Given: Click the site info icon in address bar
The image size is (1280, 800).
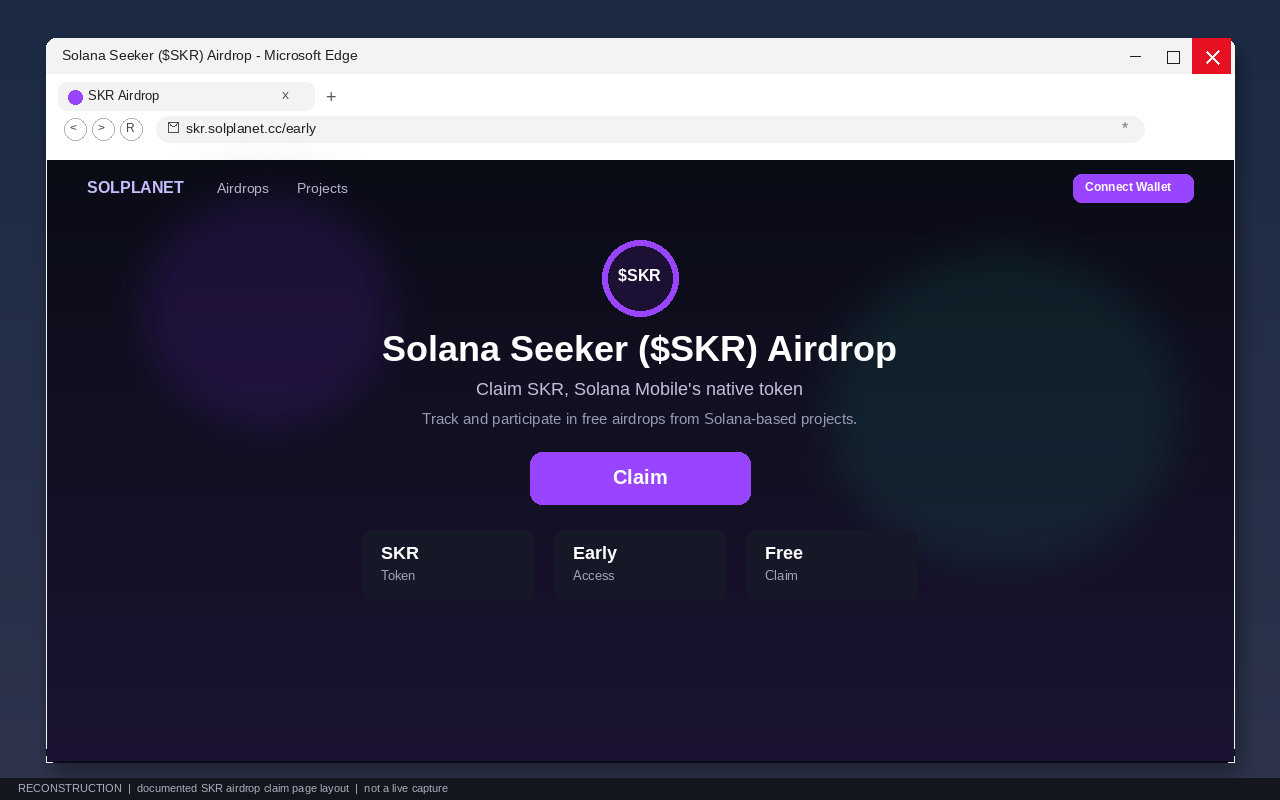Looking at the screenshot, I should (x=173, y=128).
